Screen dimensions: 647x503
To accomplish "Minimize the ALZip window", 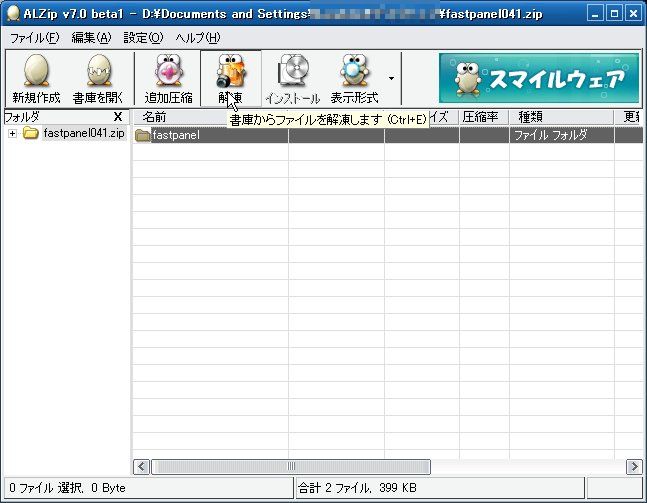I will point(595,14).
